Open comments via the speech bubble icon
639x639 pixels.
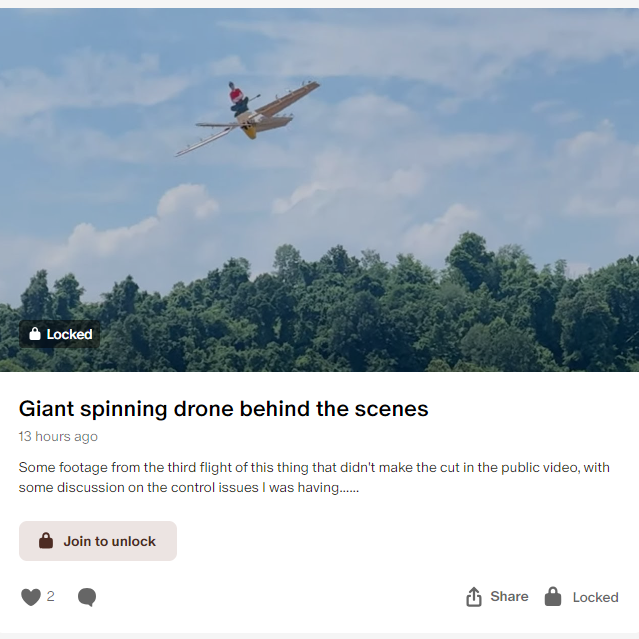click(x=87, y=597)
